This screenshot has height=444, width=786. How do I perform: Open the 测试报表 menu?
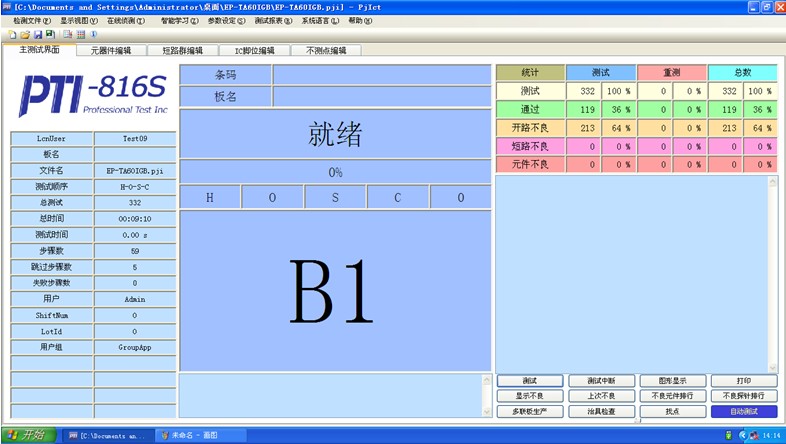pyautogui.click(x=273, y=20)
